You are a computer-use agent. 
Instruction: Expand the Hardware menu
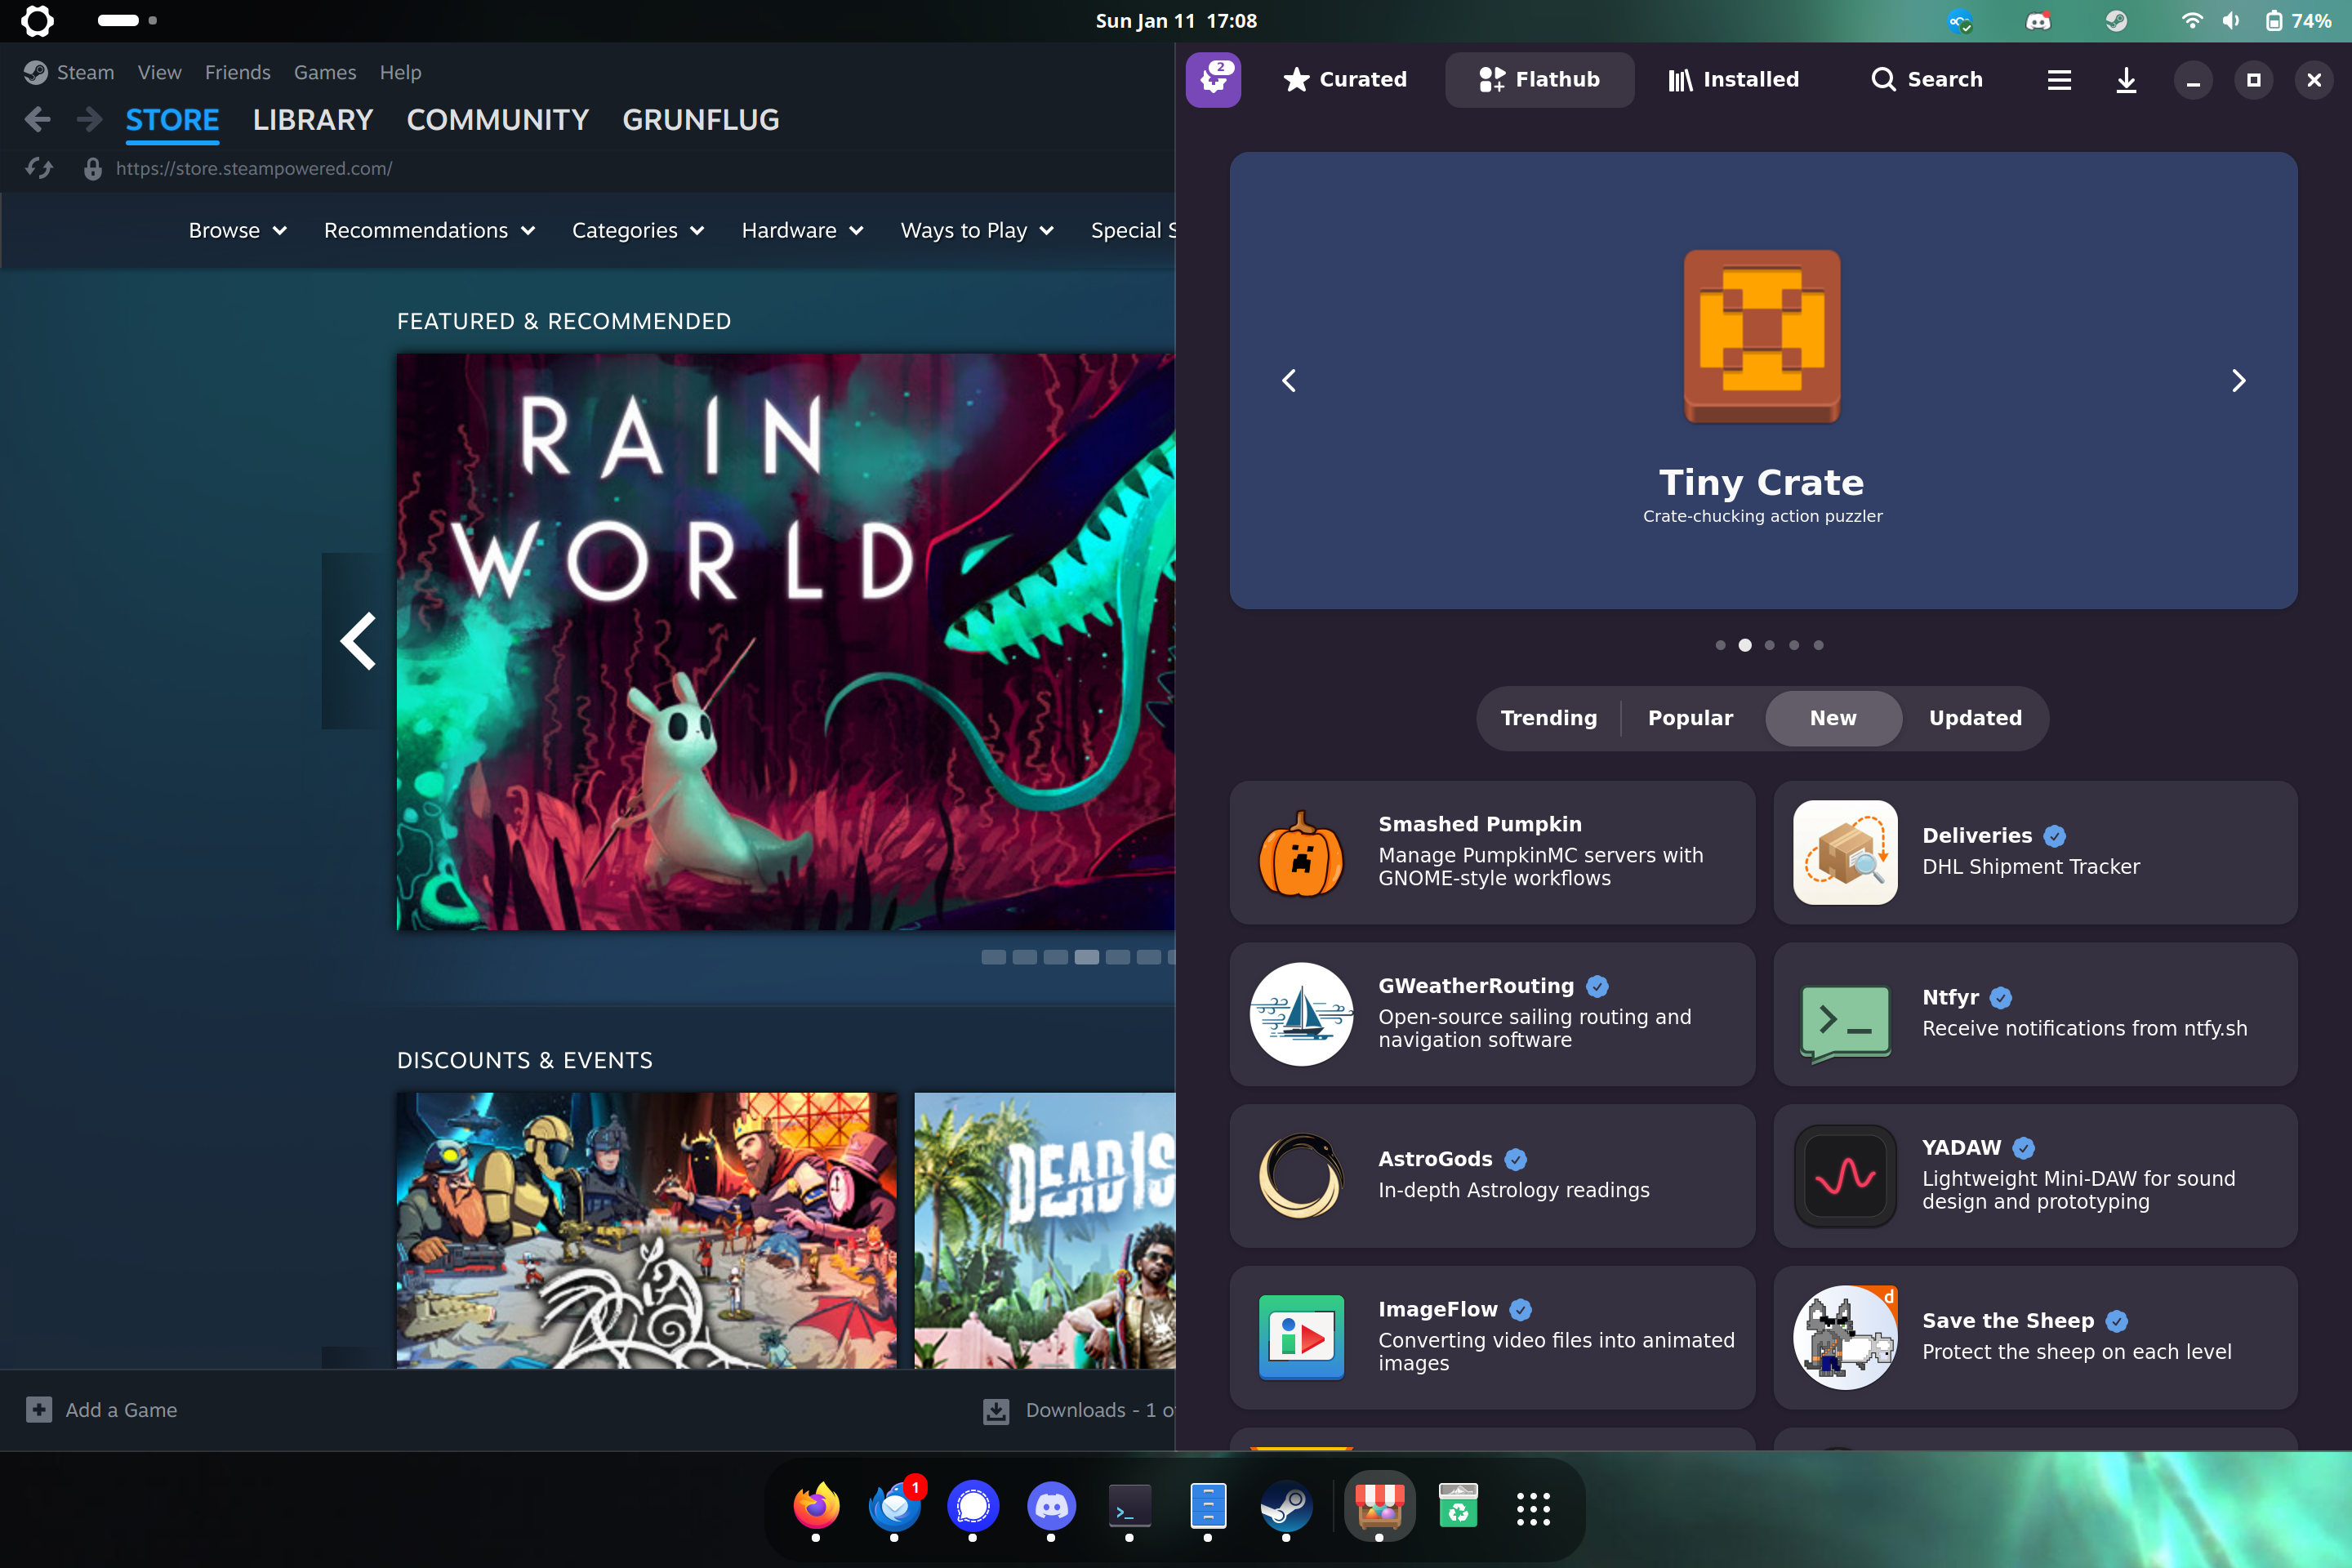tap(802, 230)
